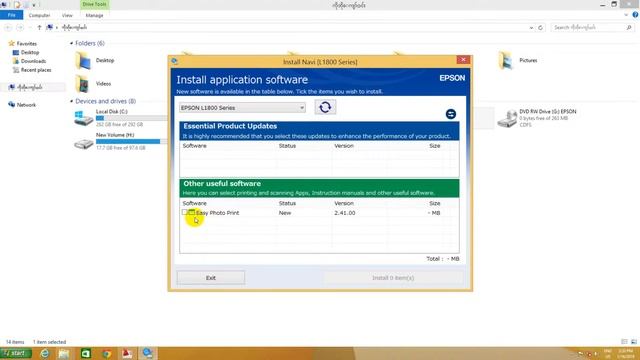The image size is (640, 360).
Task: Select the Local Disk (C:) drive icon
Action: pyautogui.click(x=84, y=118)
